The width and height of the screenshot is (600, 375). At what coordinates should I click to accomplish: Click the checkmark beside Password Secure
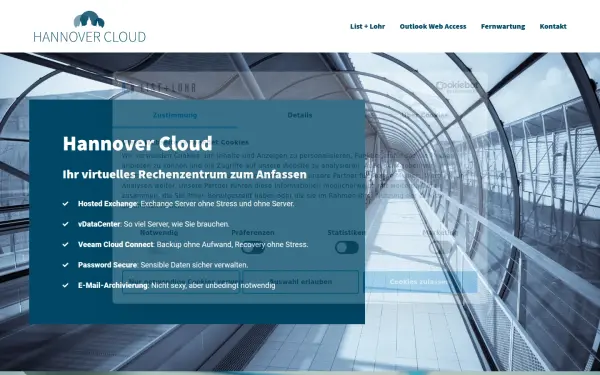click(x=65, y=265)
